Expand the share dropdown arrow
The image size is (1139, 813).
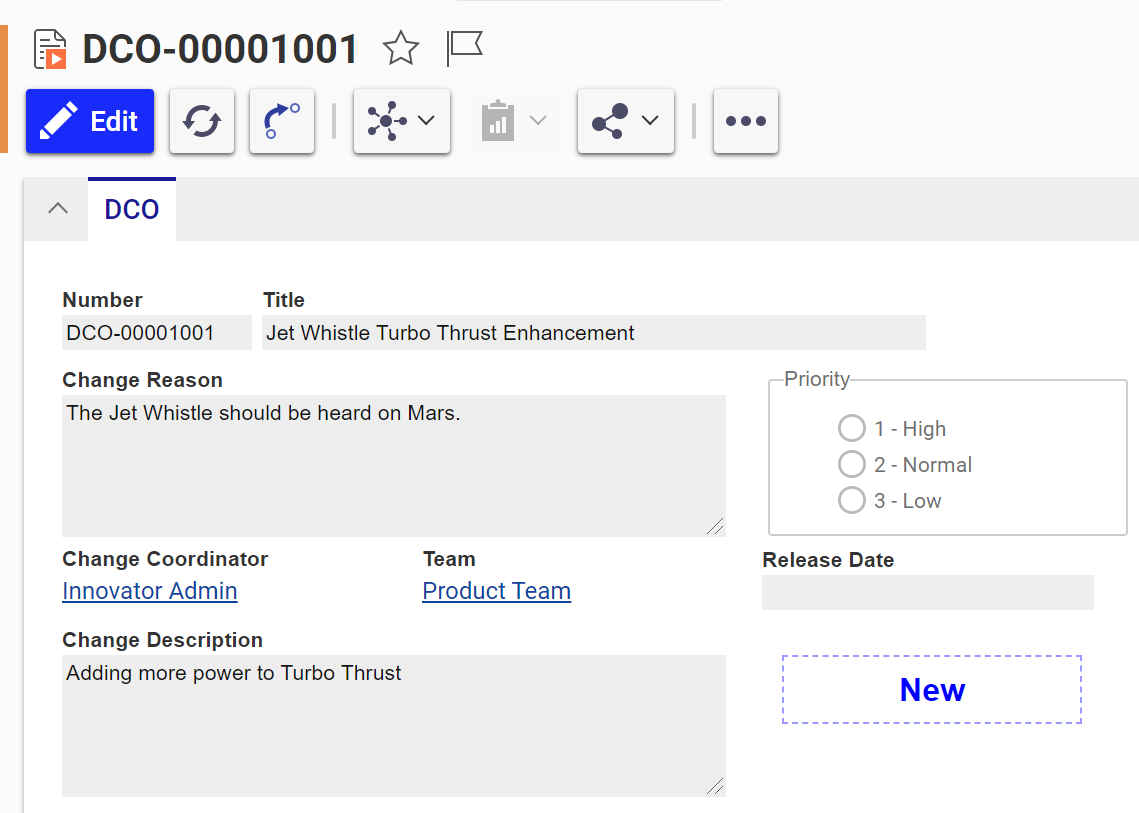tap(651, 121)
